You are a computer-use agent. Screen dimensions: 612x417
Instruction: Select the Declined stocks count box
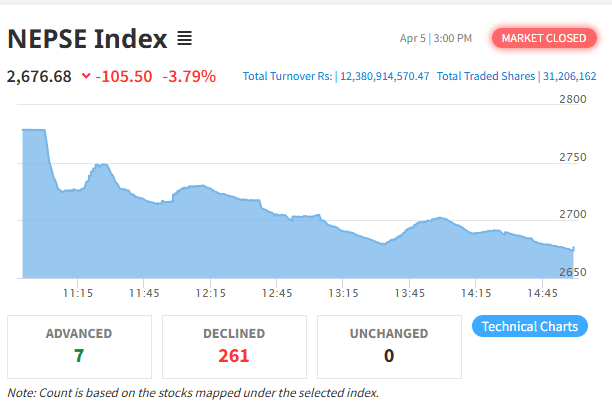[x=234, y=346]
